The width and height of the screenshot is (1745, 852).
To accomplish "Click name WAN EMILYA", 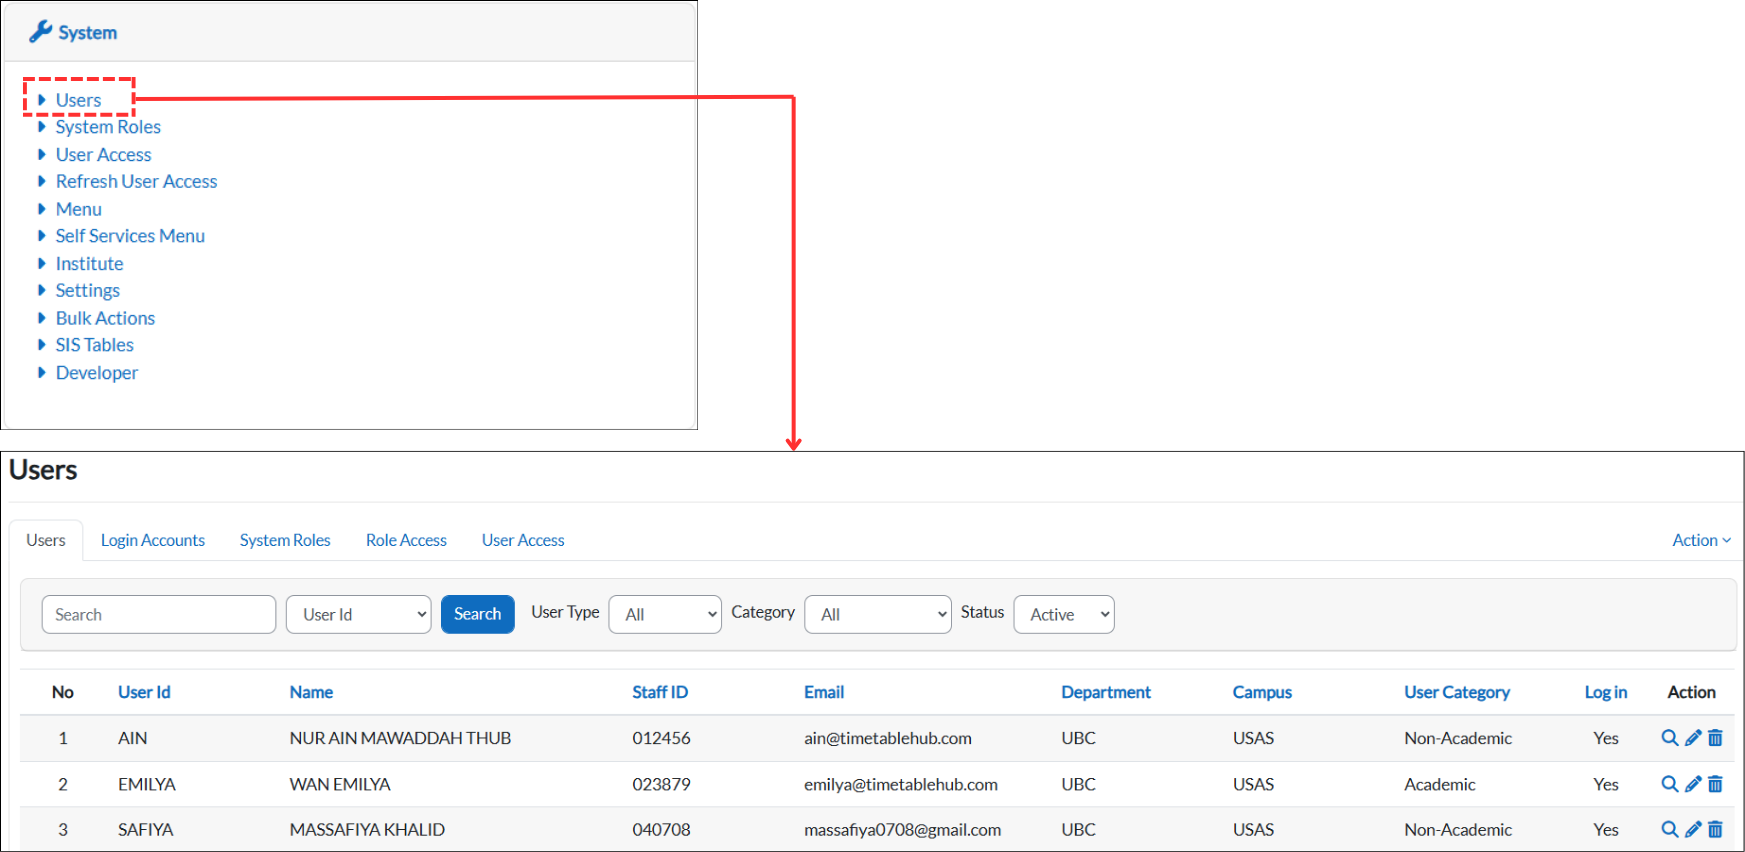I will point(340,784).
